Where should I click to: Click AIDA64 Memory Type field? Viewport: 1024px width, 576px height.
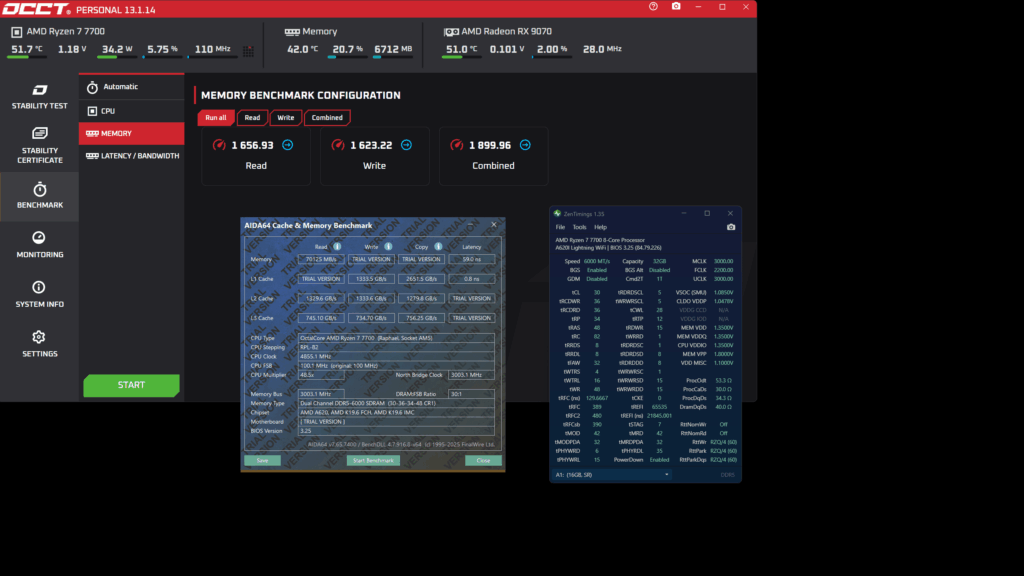(396, 404)
